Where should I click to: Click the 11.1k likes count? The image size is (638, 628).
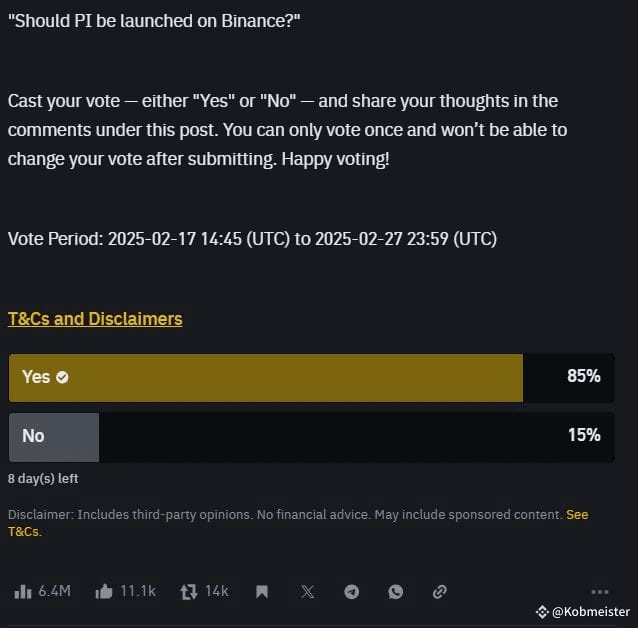(x=138, y=591)
